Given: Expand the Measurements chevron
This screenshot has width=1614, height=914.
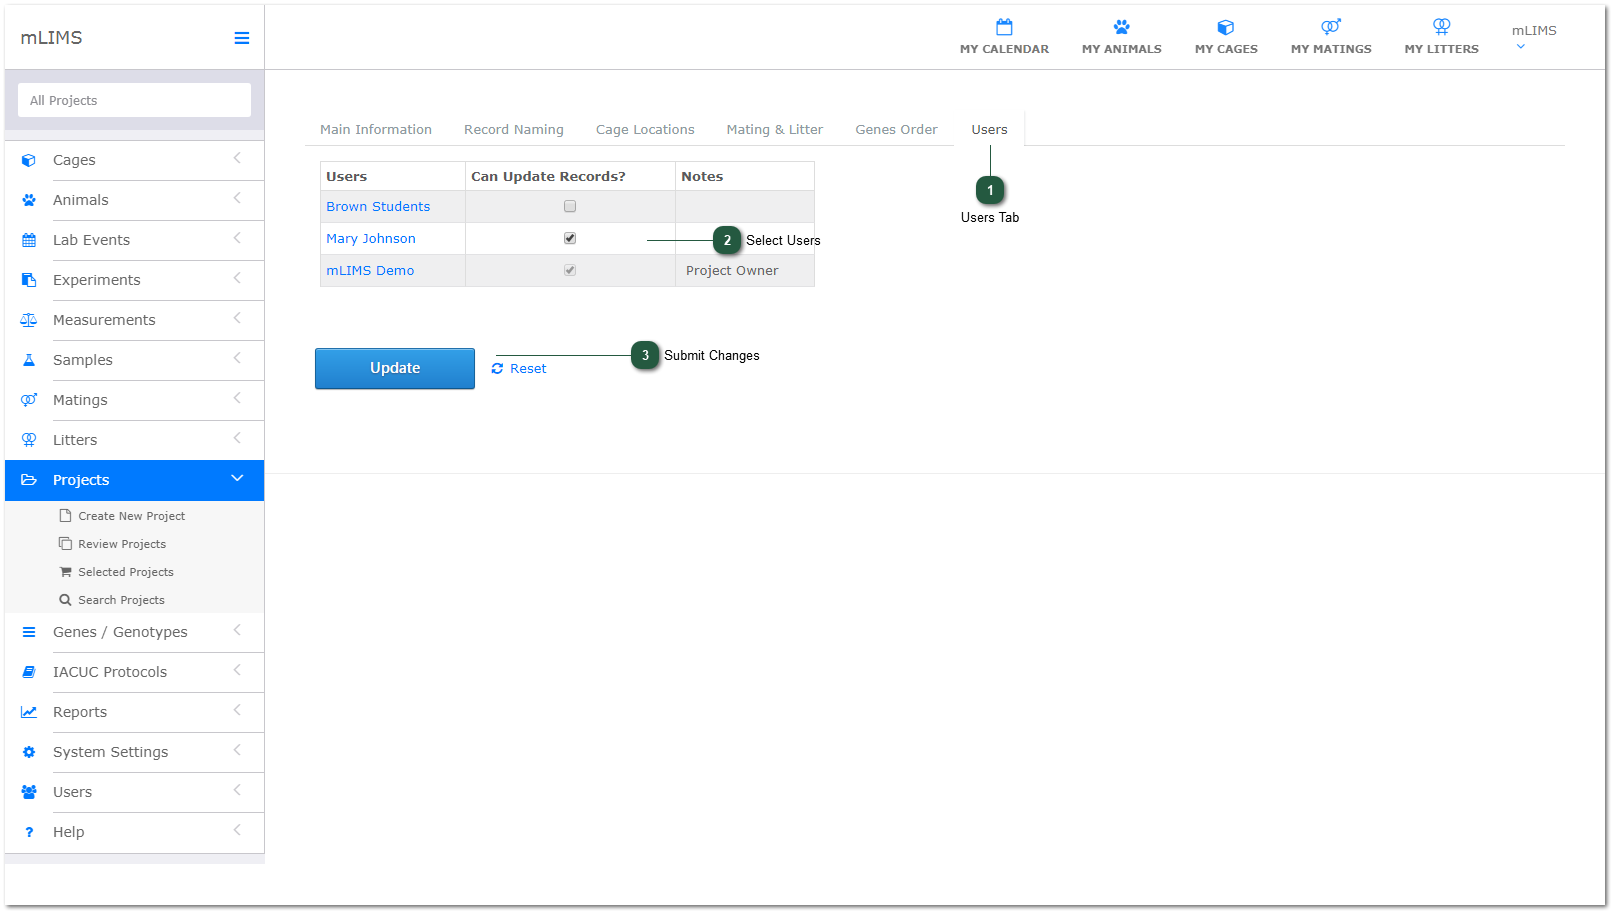Looking at the screenshot, I should tap(237, 319).
